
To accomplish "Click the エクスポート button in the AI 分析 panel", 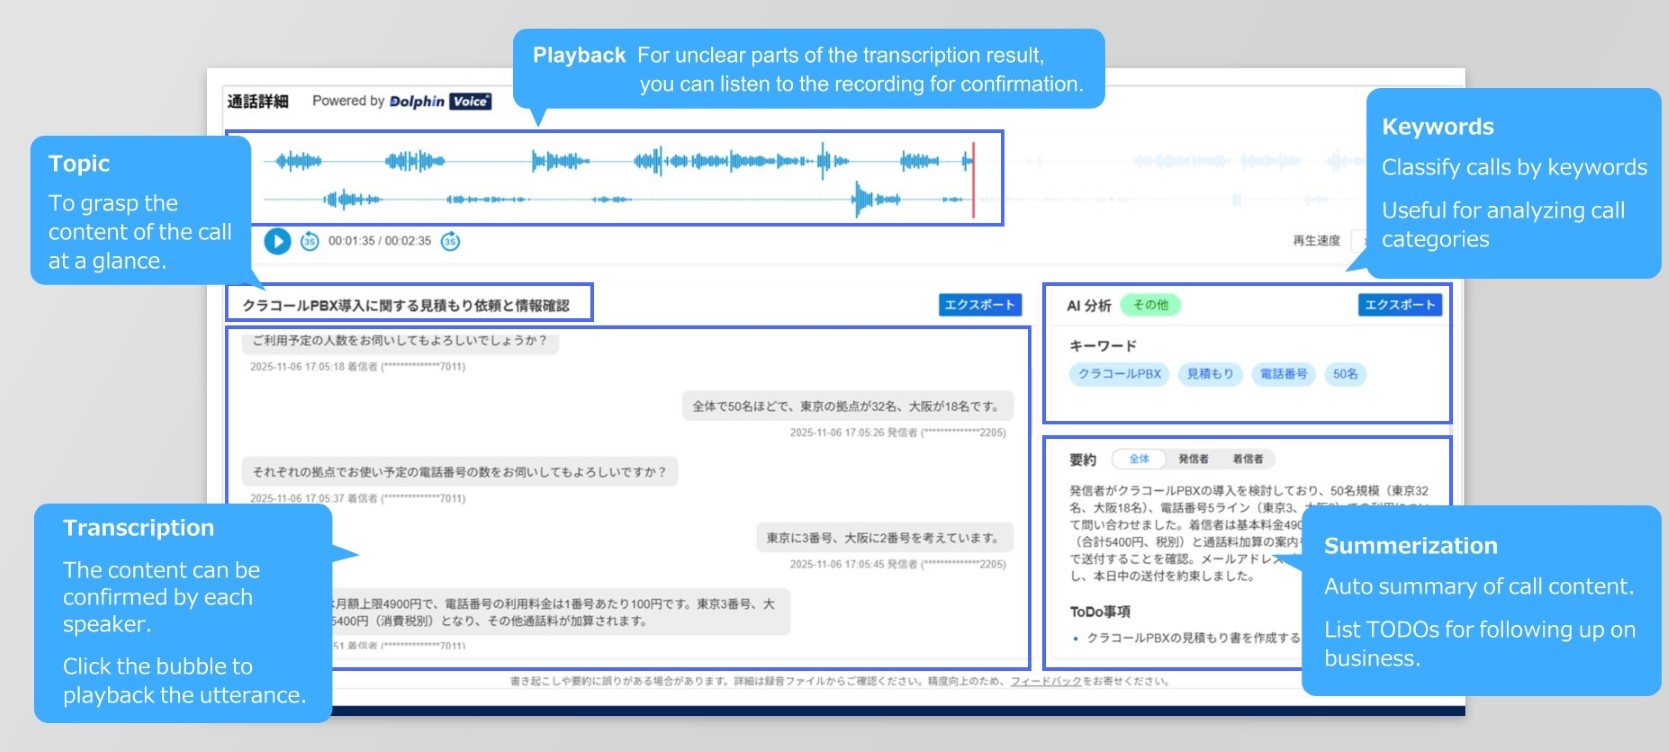I will click(1400, 305).
